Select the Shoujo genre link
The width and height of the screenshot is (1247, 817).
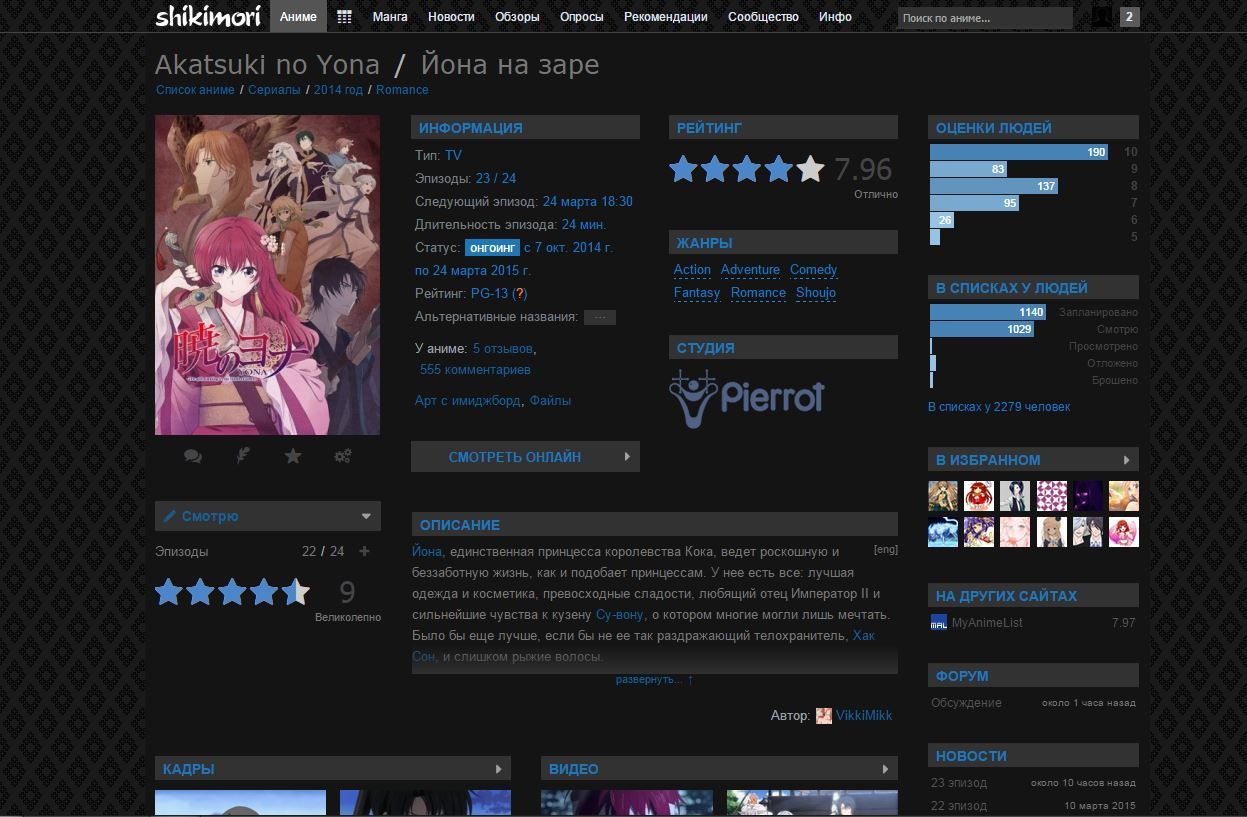tap(816, 293)
